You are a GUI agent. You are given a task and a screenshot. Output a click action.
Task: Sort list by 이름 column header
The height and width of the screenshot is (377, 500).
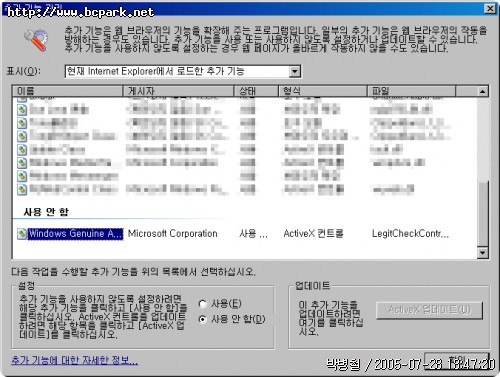tap(68, 91)
